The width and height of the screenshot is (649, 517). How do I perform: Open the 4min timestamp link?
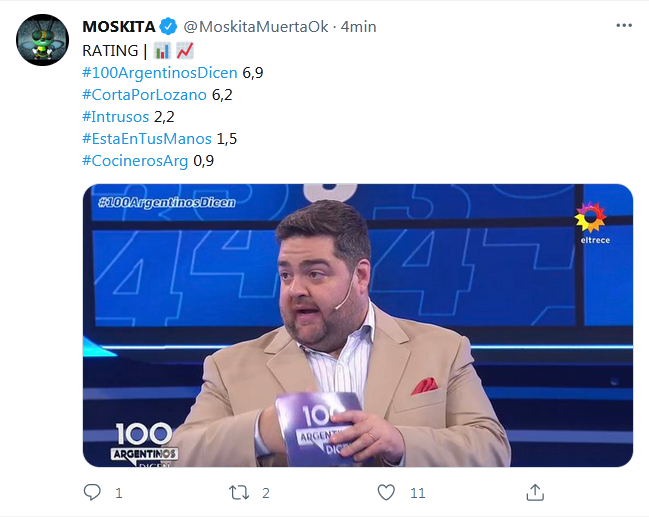(358, 26)
